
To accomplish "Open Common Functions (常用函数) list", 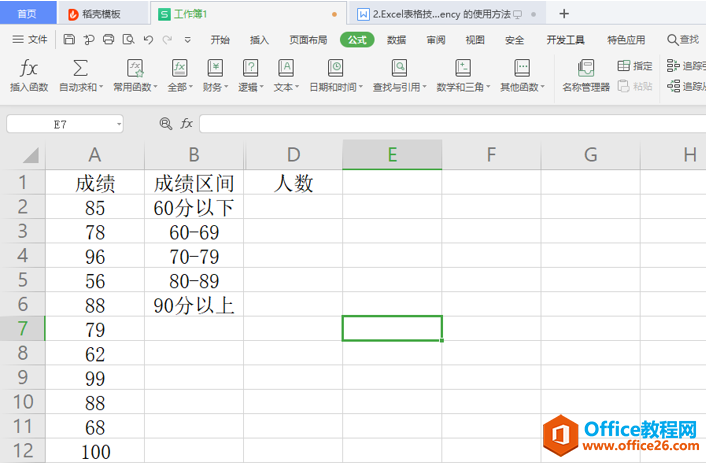I will coord(135,75).
